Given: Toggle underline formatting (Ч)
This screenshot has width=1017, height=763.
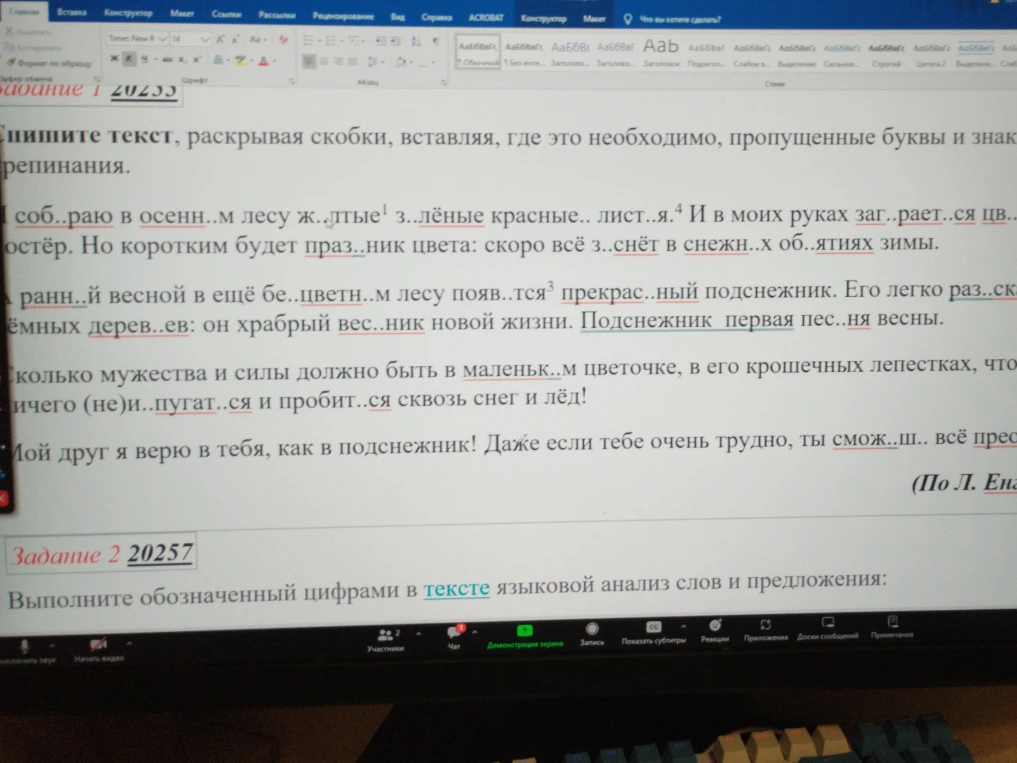Looking at the screenshot, I should pos(144,59).
